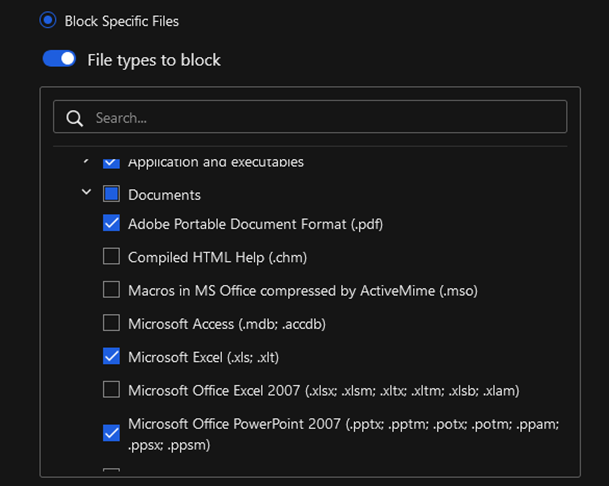This screenshot has height=486, width=609.
Task: Select the Documents tree label
Action: tap(164, 195)
